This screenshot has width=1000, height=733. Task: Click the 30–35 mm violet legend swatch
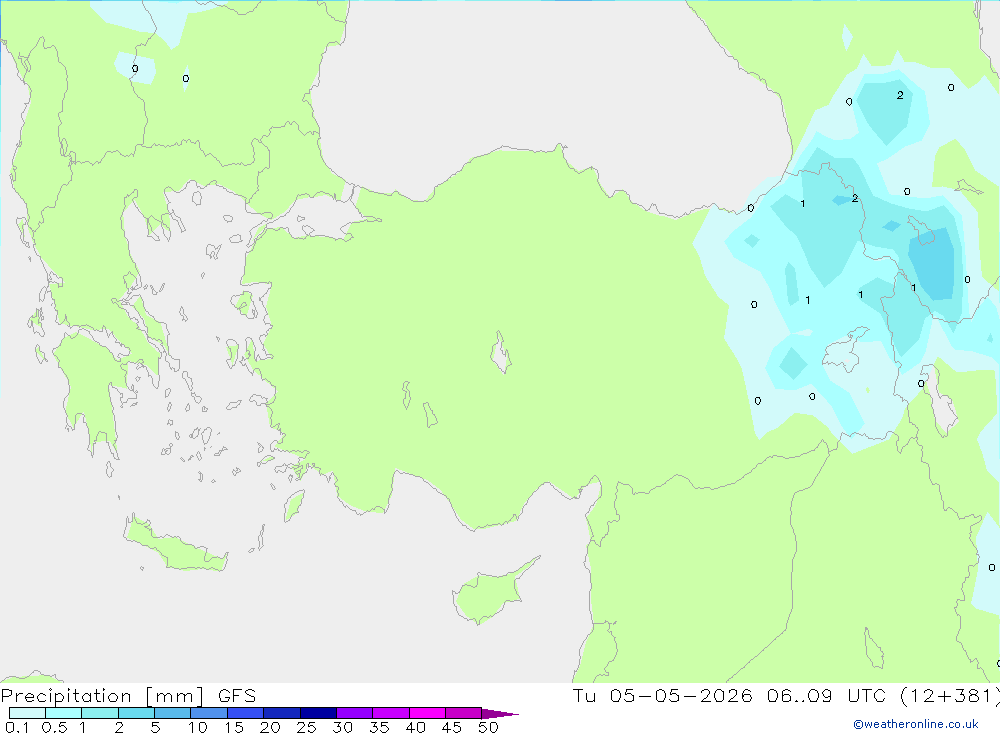coord(355,713)
